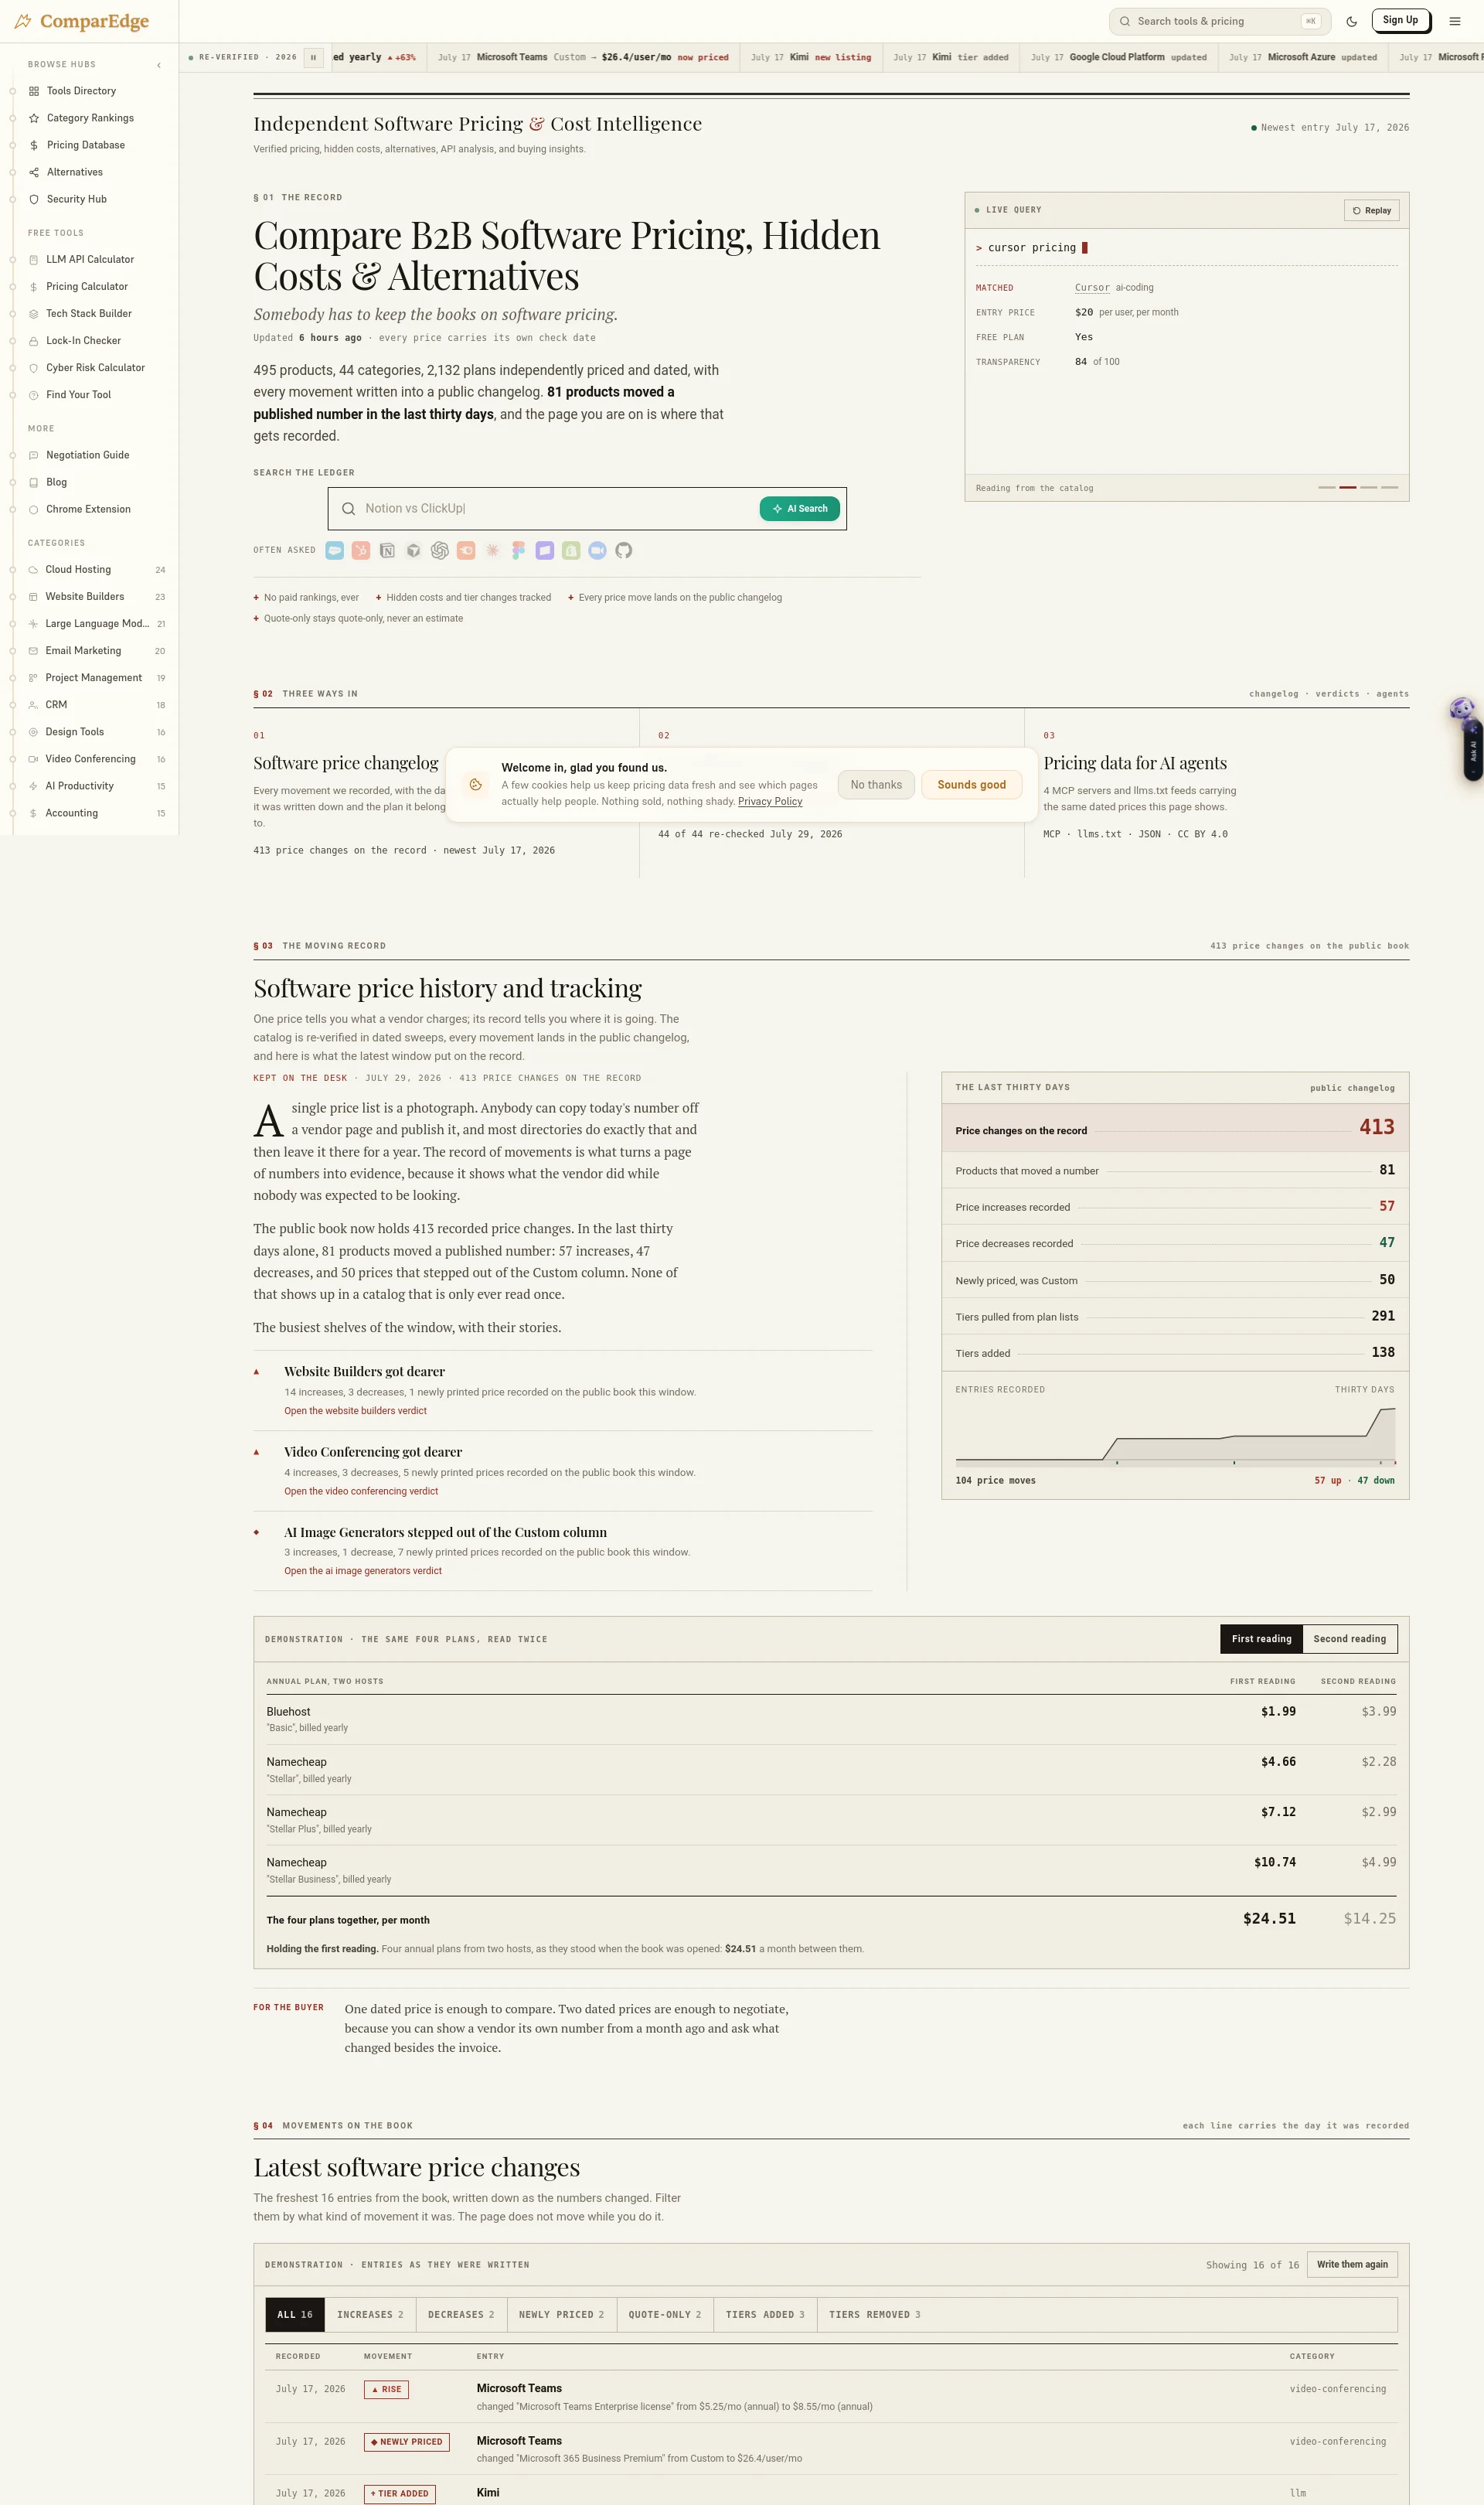This screenshot has width=1484, height=2505.
Task: Click the Google Cloud Platform updated ticker item
Action: tap(1118, 57)
